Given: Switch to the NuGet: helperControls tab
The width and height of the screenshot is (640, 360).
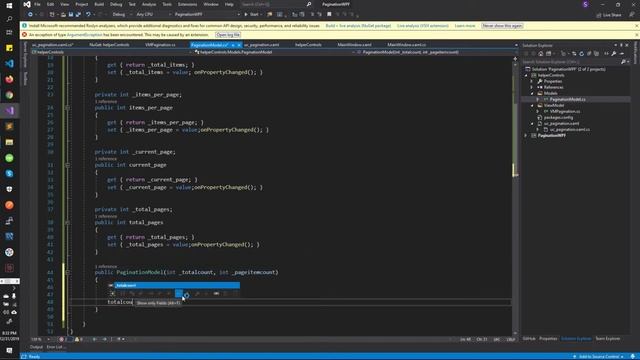Looking at the screenshot, I should (109, 44).
